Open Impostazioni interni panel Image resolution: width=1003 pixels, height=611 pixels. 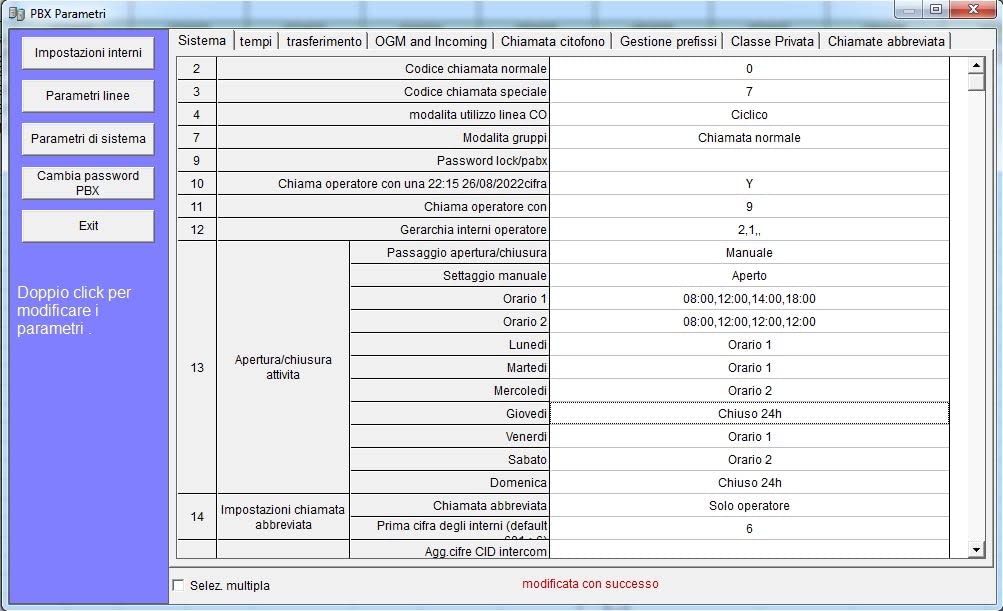[x=88, y=52]
